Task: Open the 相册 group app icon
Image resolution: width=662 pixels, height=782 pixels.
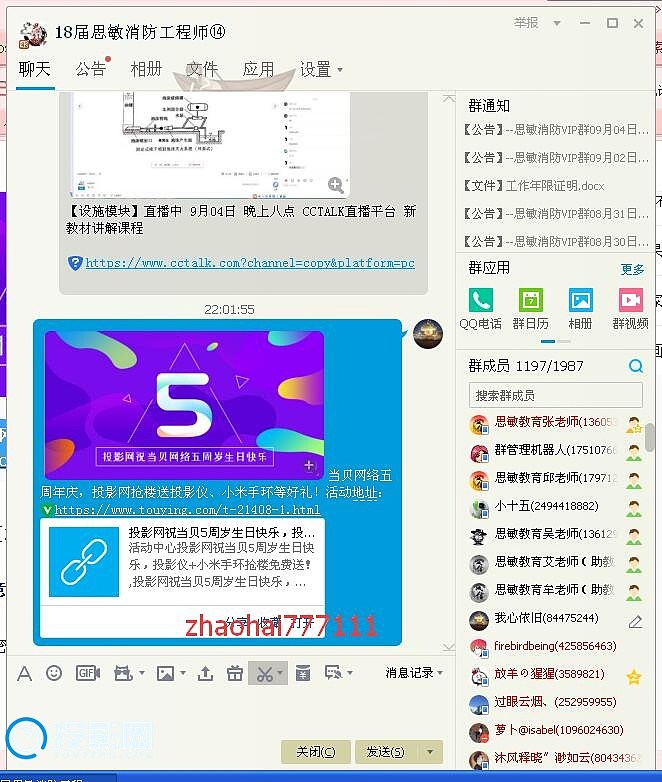Action: click(x=580, y=309)
